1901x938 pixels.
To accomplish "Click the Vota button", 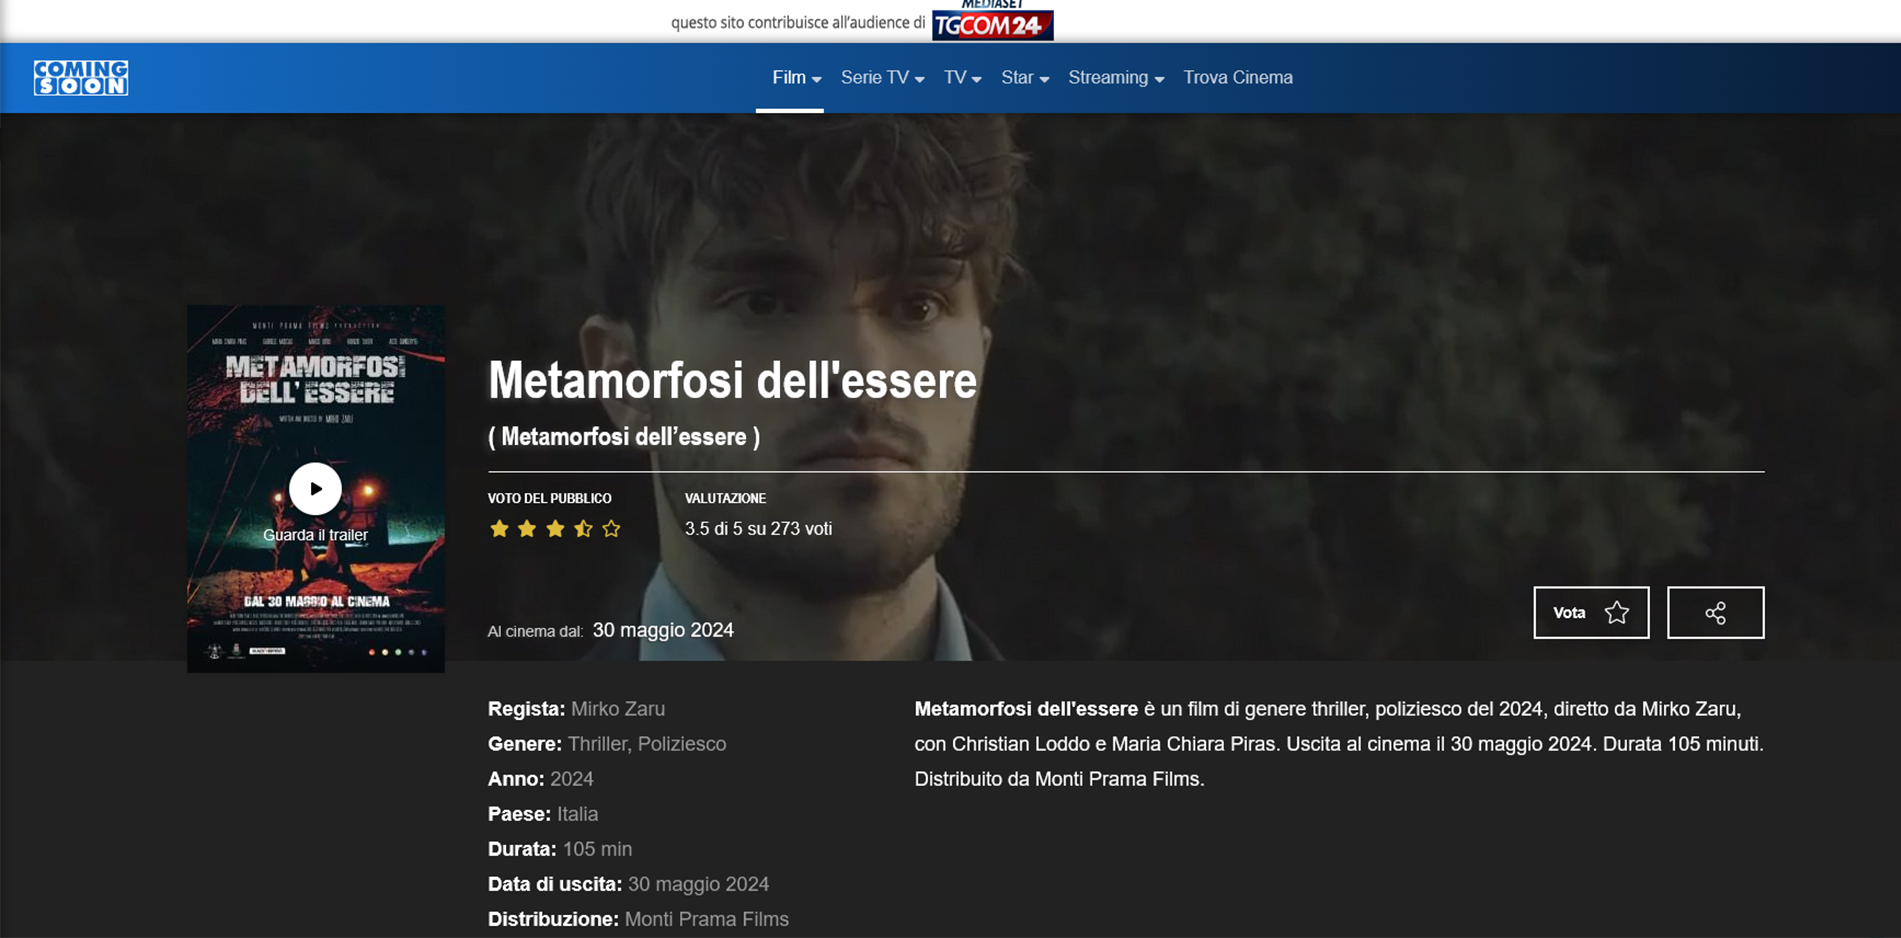I will pos(1591,613).
